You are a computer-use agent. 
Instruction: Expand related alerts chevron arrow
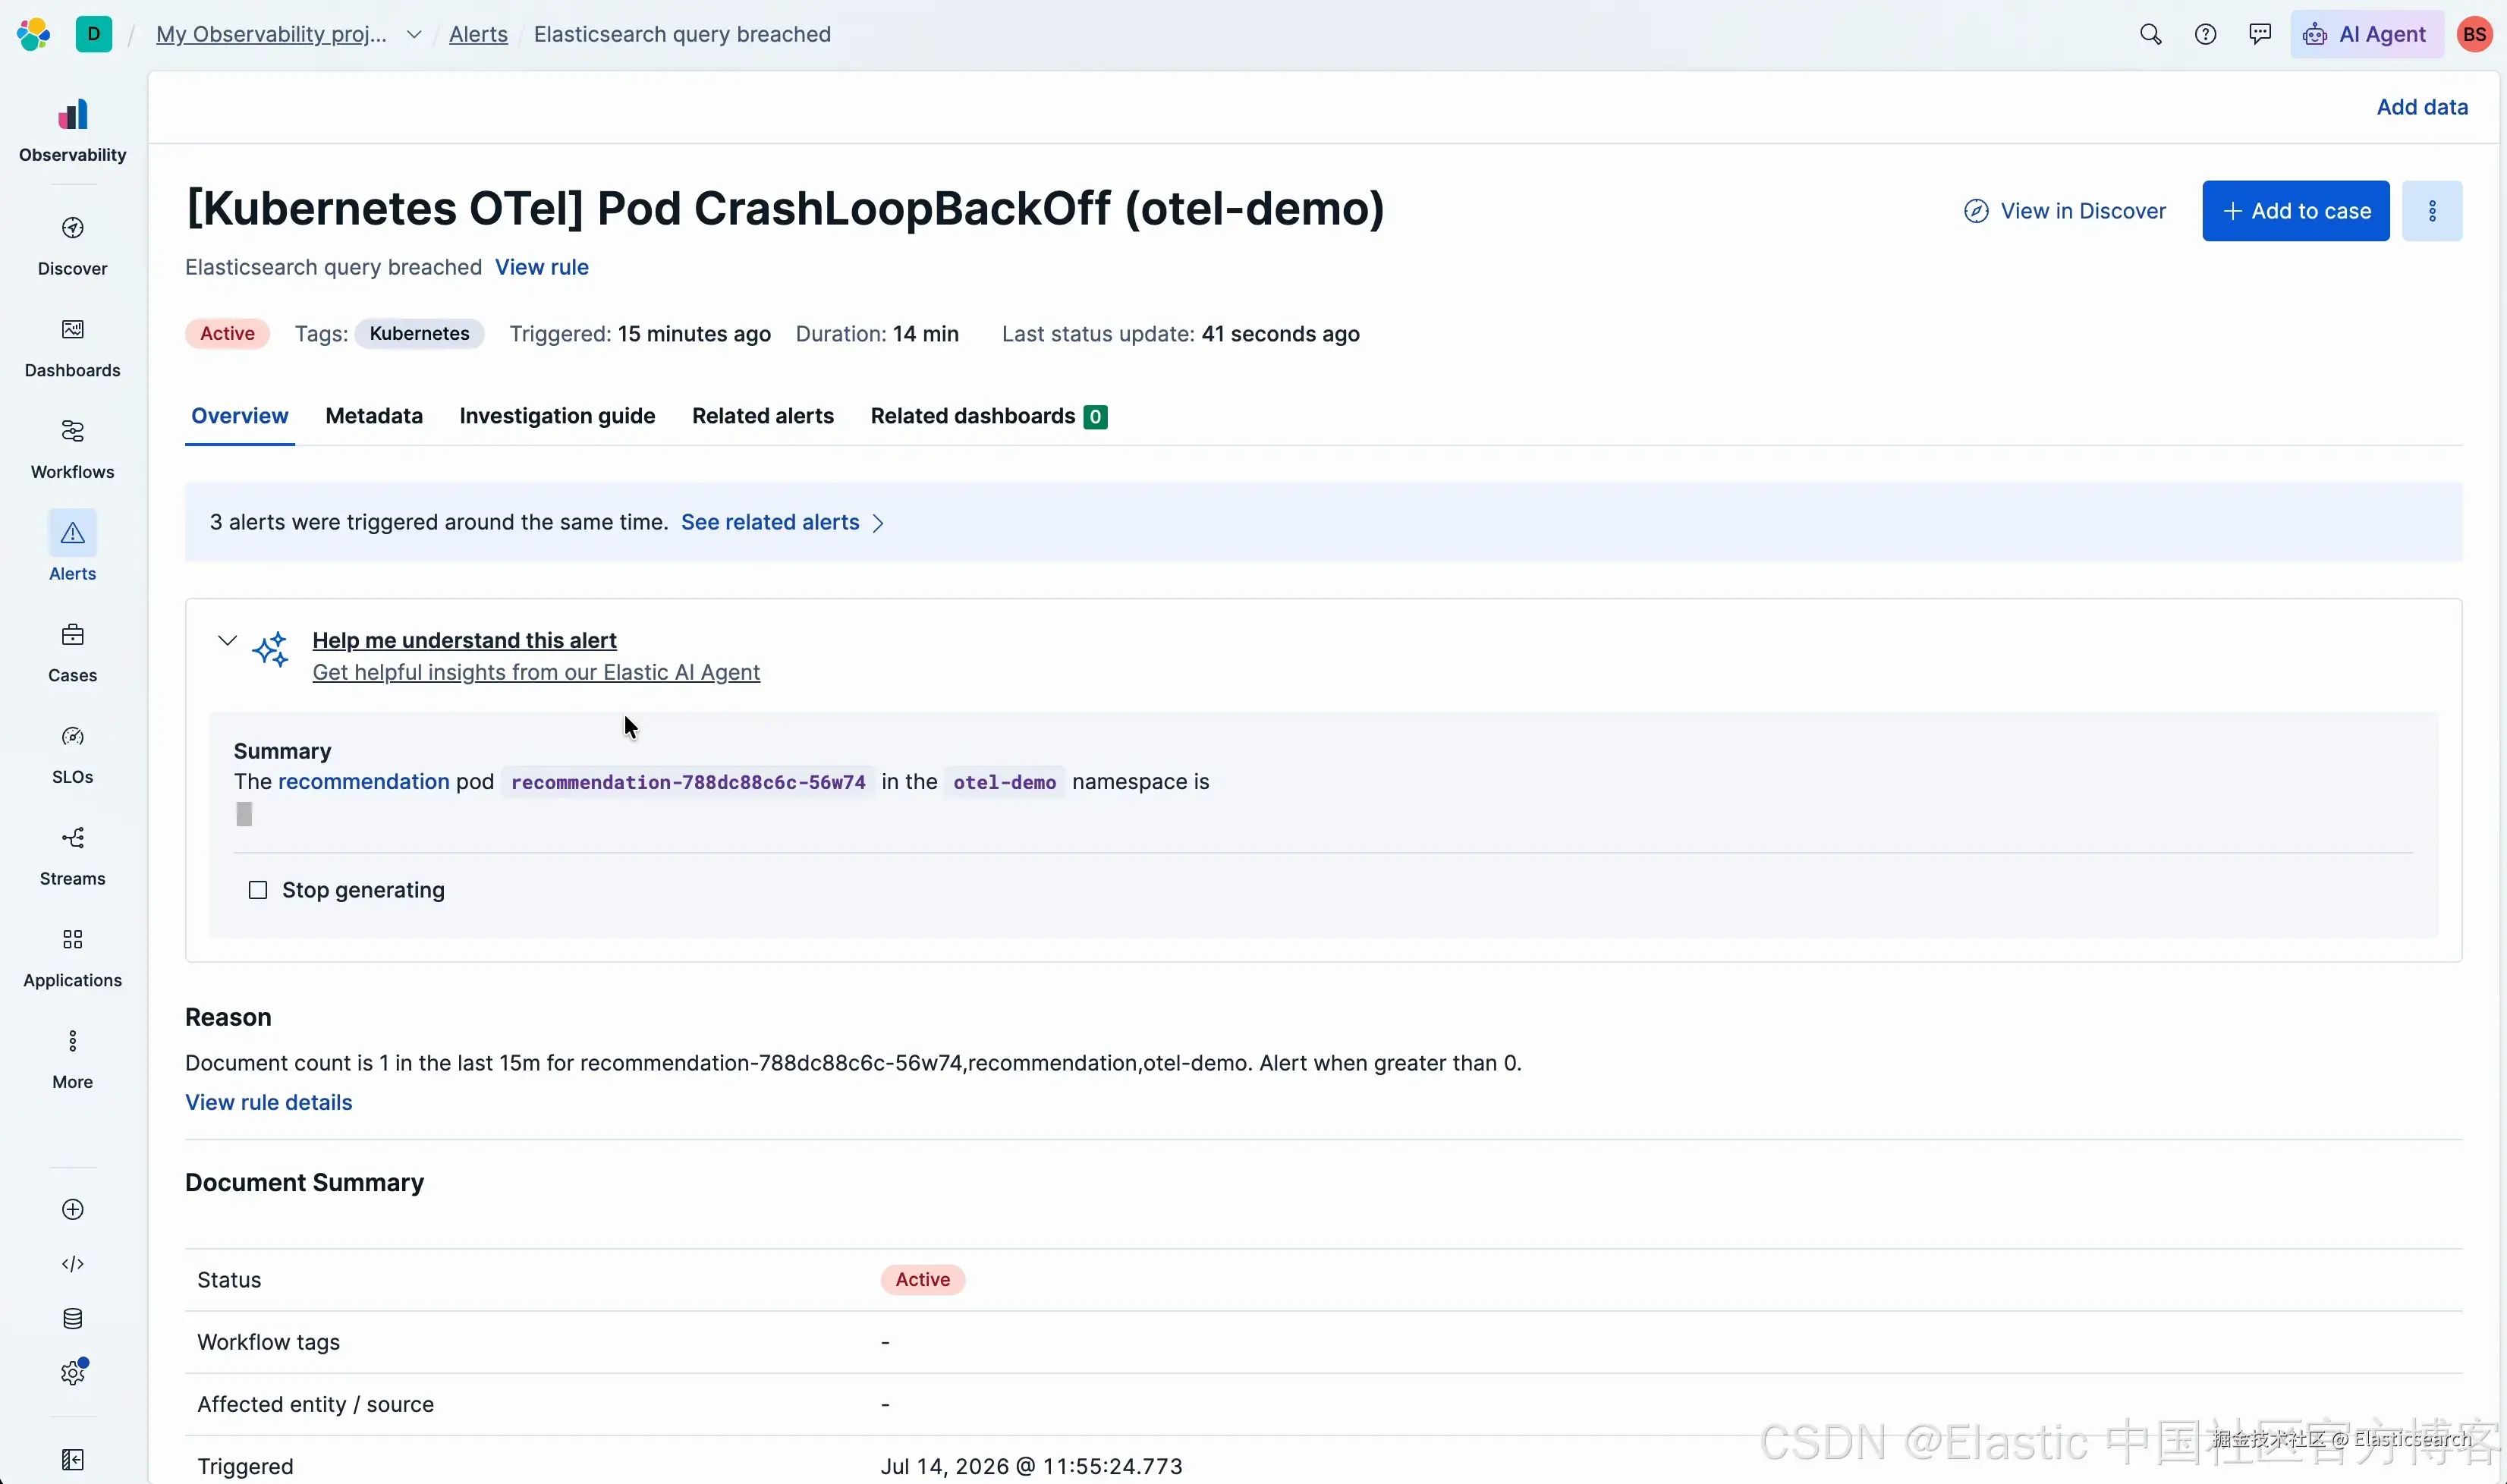pos(878,523)
